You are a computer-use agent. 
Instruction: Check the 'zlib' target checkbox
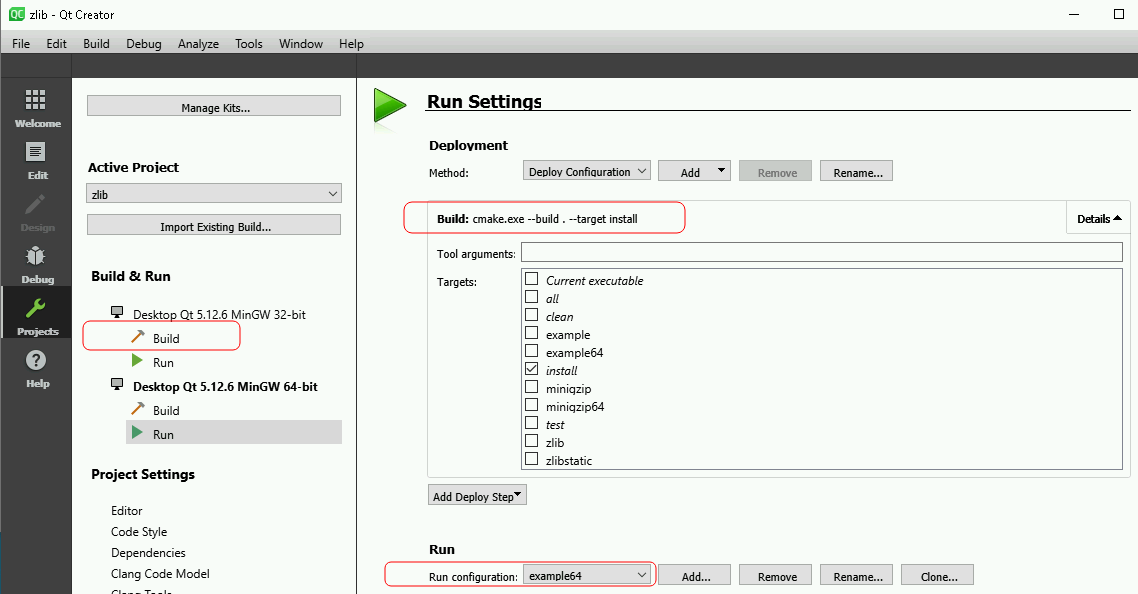pyautogui.click(x=531, y=441)
